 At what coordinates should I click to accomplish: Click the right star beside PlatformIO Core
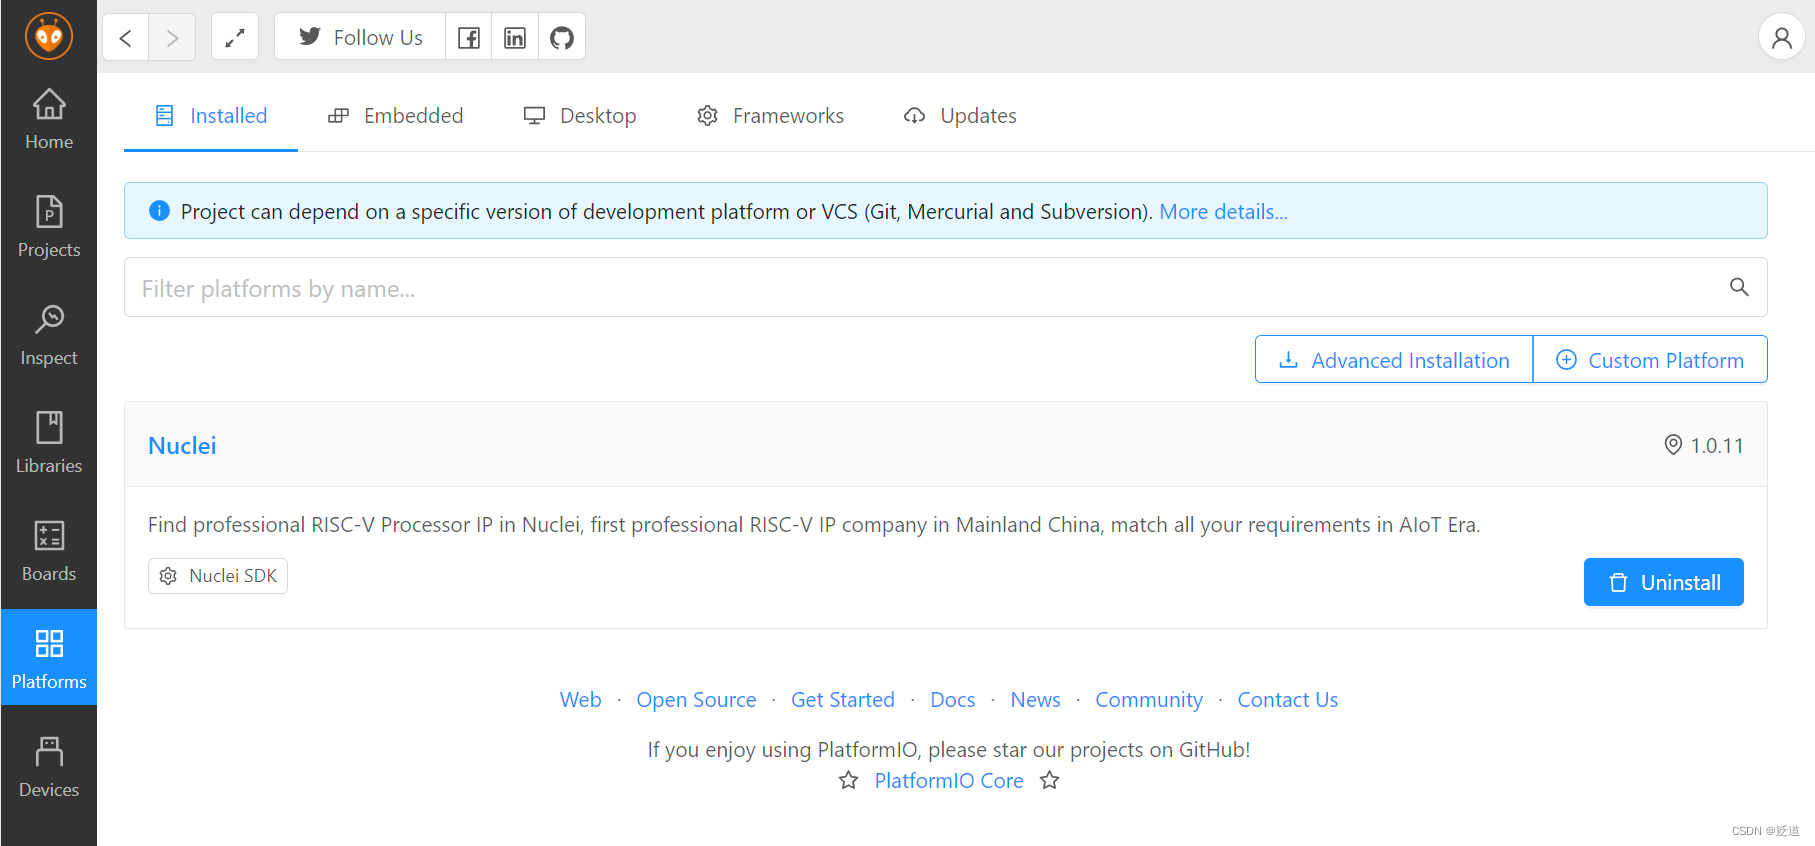pos(1049,780)
